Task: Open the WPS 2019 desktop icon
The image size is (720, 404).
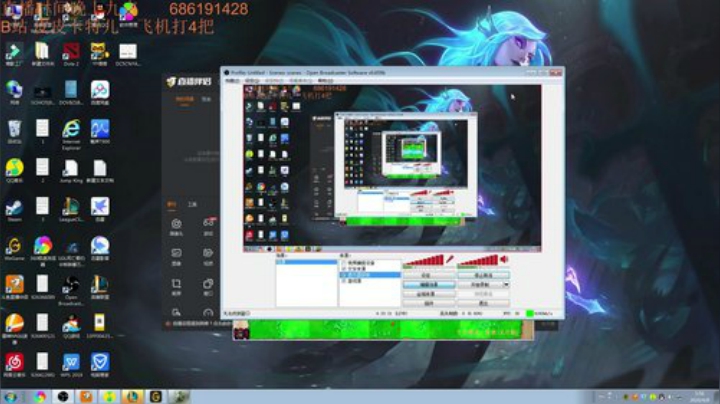Action: (71, 365)
